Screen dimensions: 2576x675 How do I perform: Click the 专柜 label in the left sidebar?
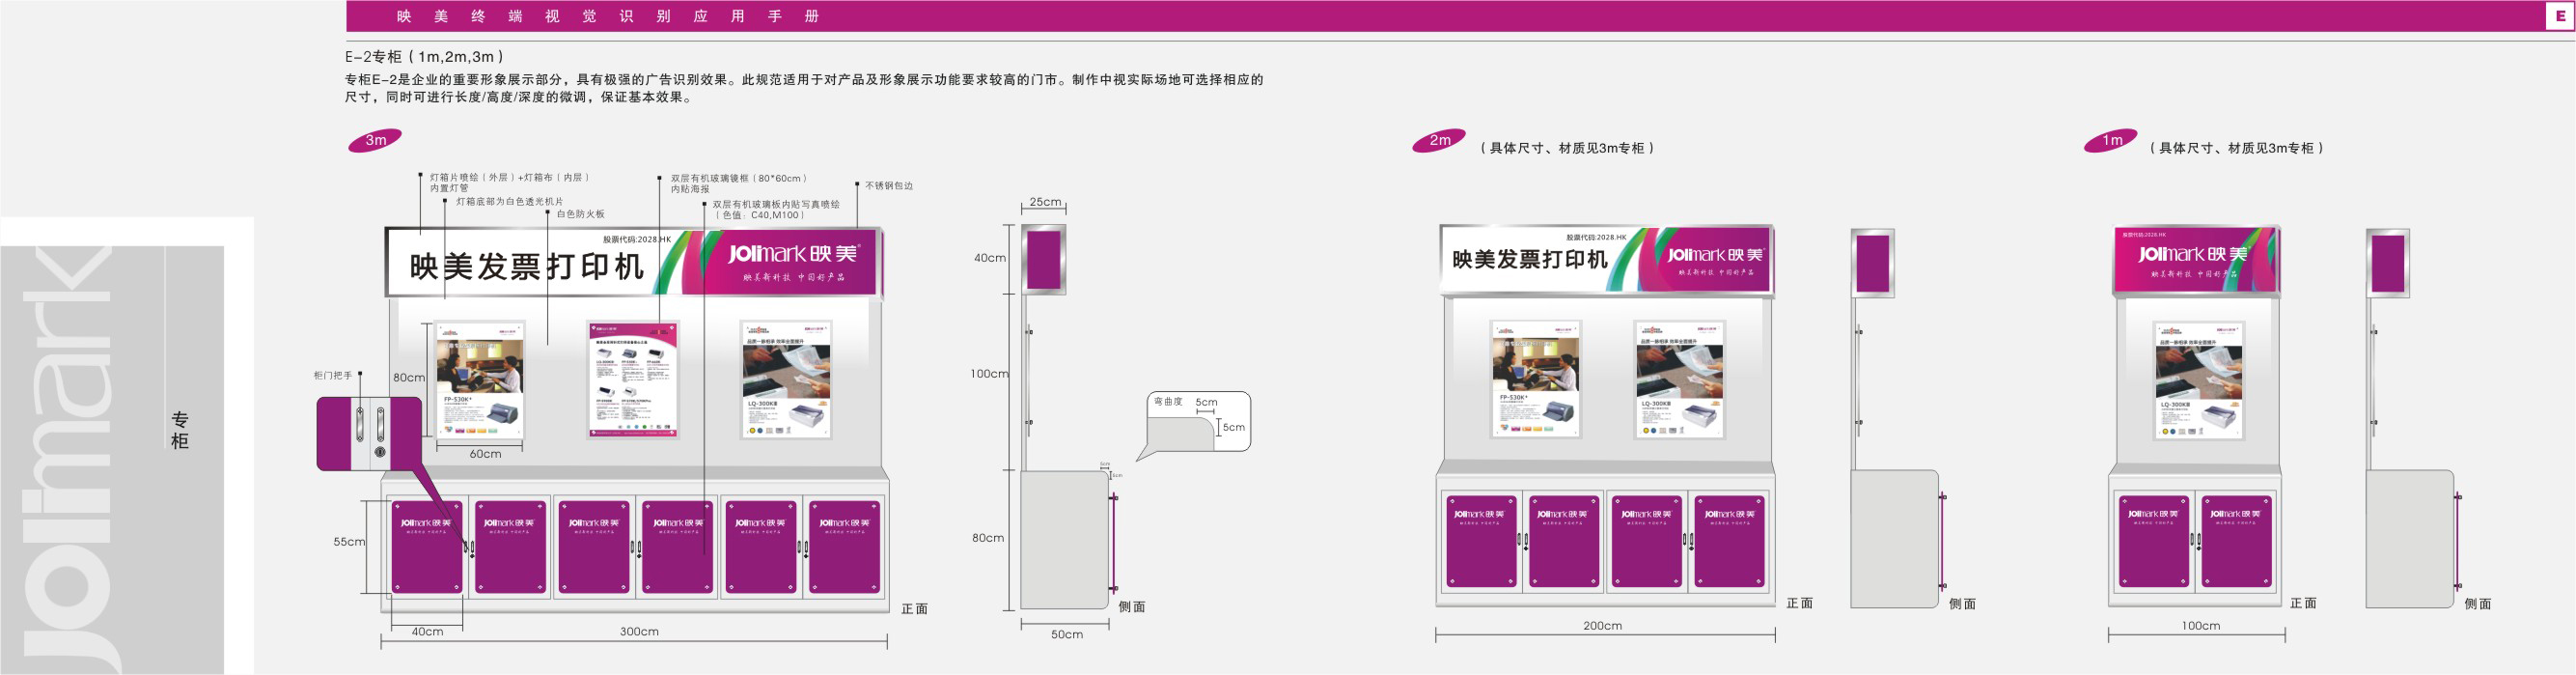(x=180, y=430)
